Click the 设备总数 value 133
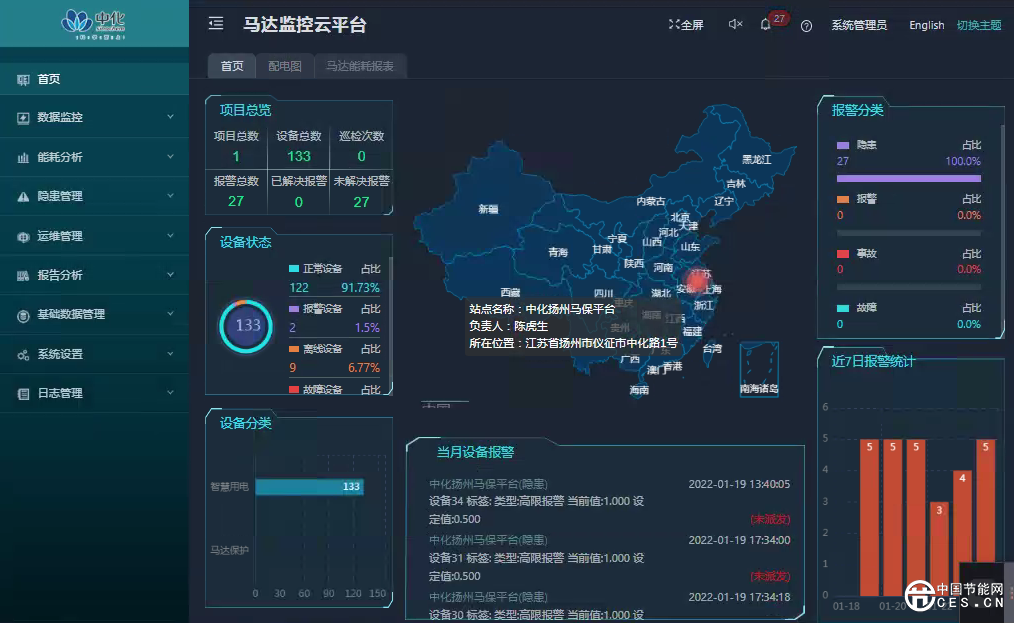The height and width of the screenshot is (623, 1014). tap(299, 157)
